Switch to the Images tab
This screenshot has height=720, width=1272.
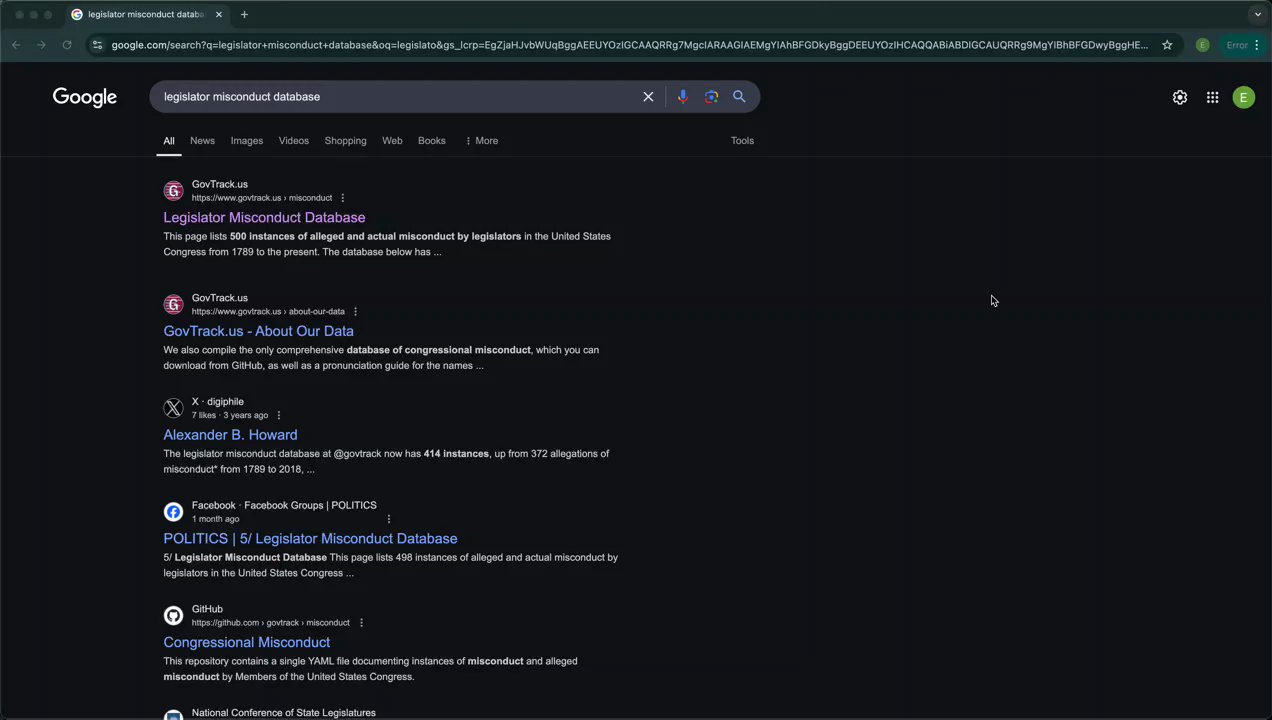pos(246,141)
